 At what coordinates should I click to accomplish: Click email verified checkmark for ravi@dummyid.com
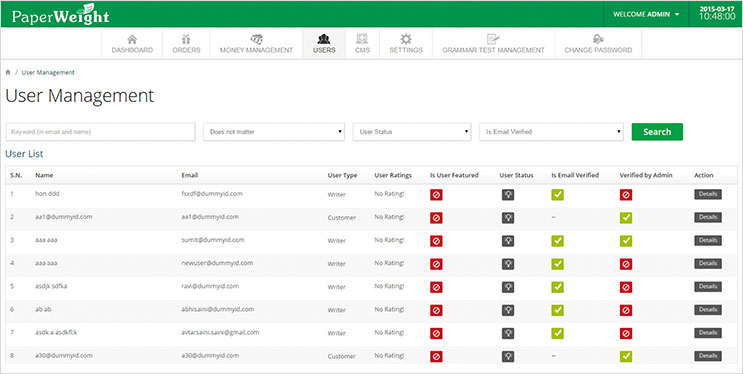[x=558, y=287]
